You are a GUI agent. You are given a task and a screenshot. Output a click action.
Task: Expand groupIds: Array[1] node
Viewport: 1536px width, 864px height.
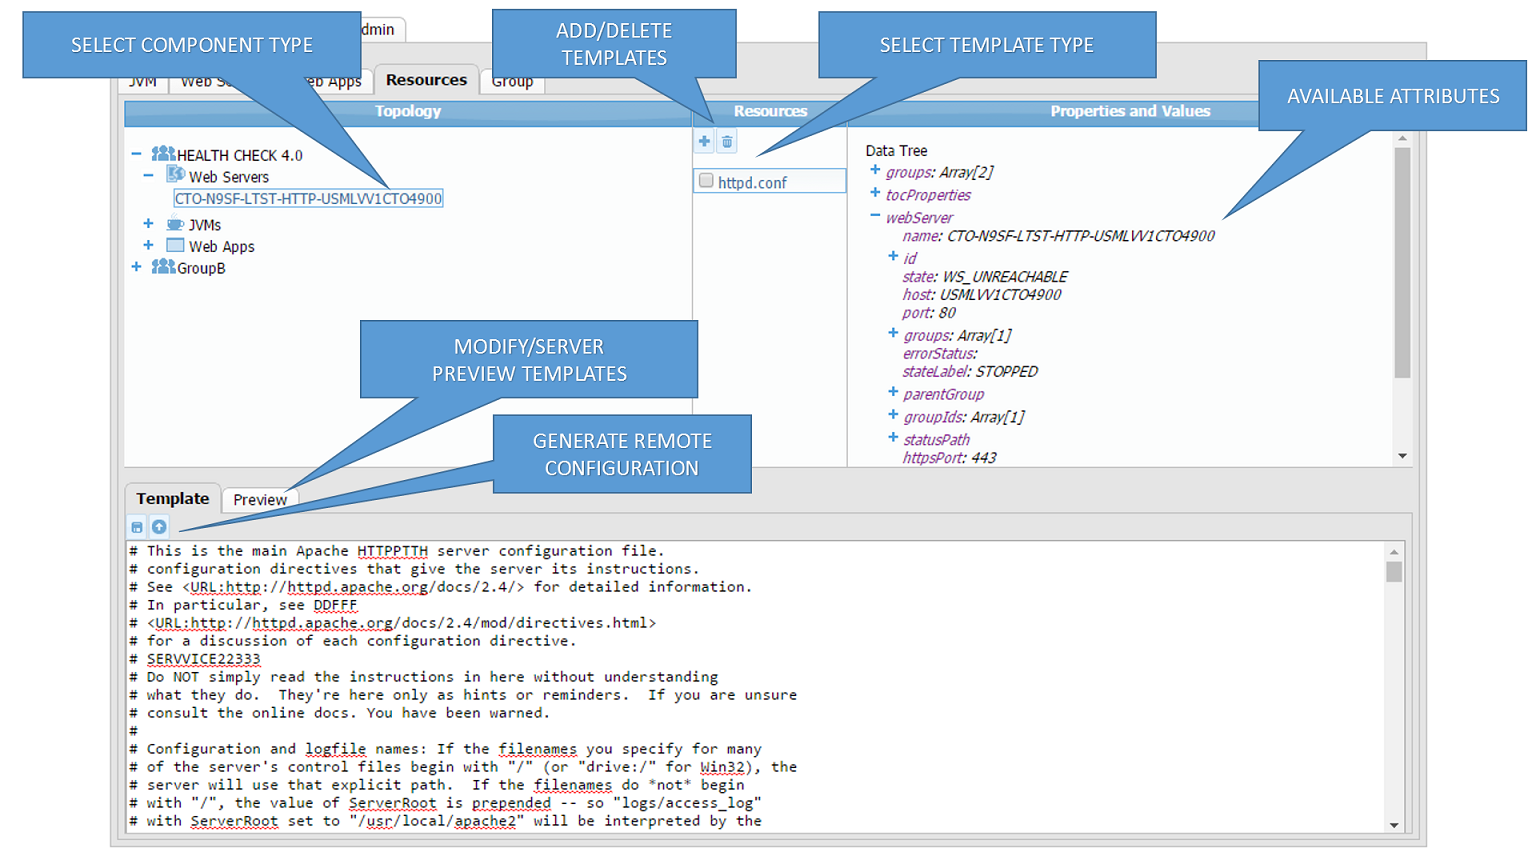pyautogui.click(x=893, y=416)
